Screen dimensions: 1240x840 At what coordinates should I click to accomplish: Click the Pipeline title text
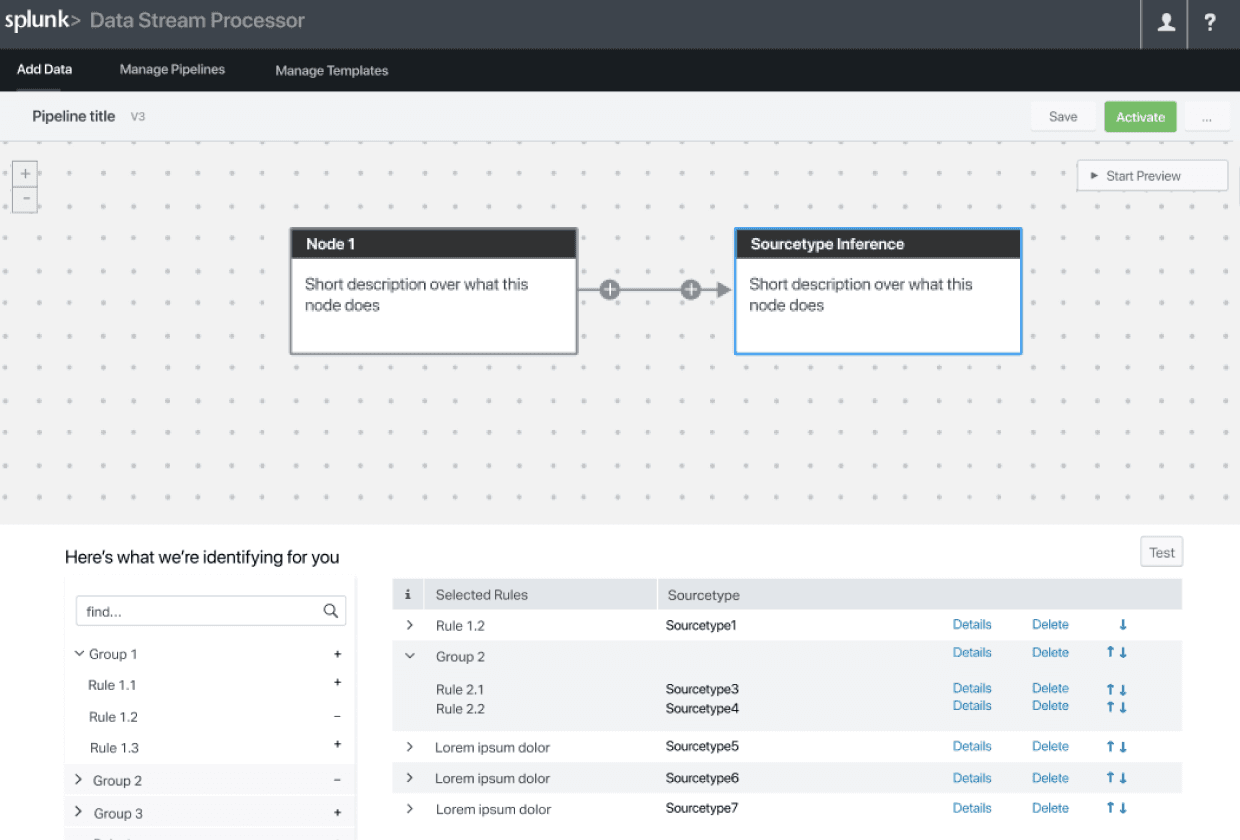[74, 116]
